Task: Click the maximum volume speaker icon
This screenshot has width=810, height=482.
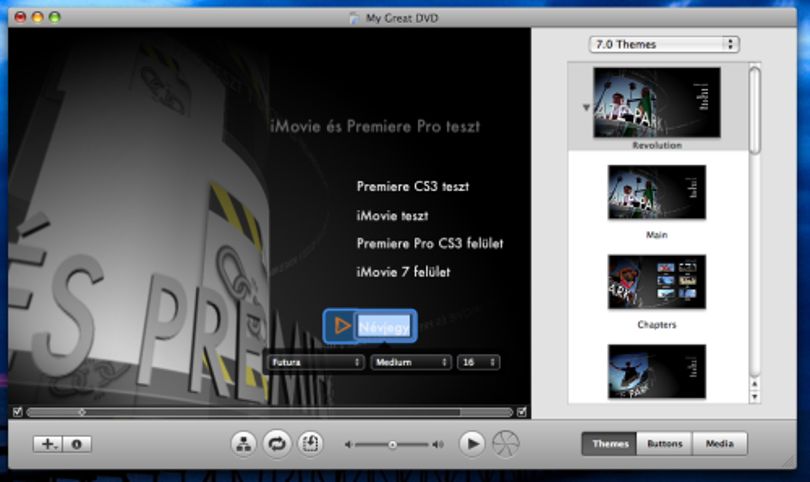Action: point(438,444)
